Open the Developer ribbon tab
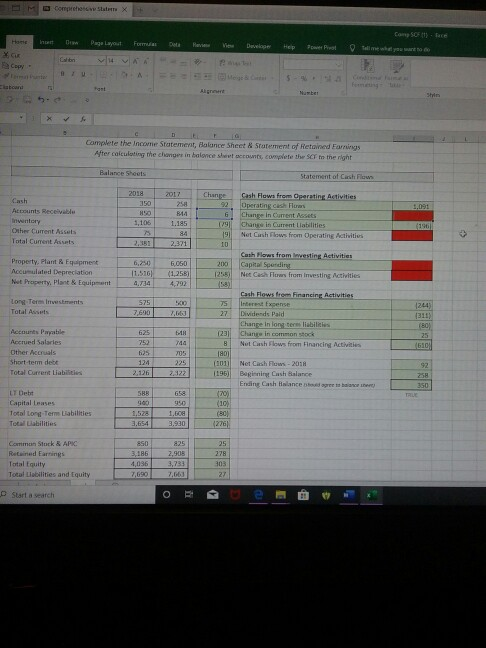The image size is (486, 648). point(258,46)
